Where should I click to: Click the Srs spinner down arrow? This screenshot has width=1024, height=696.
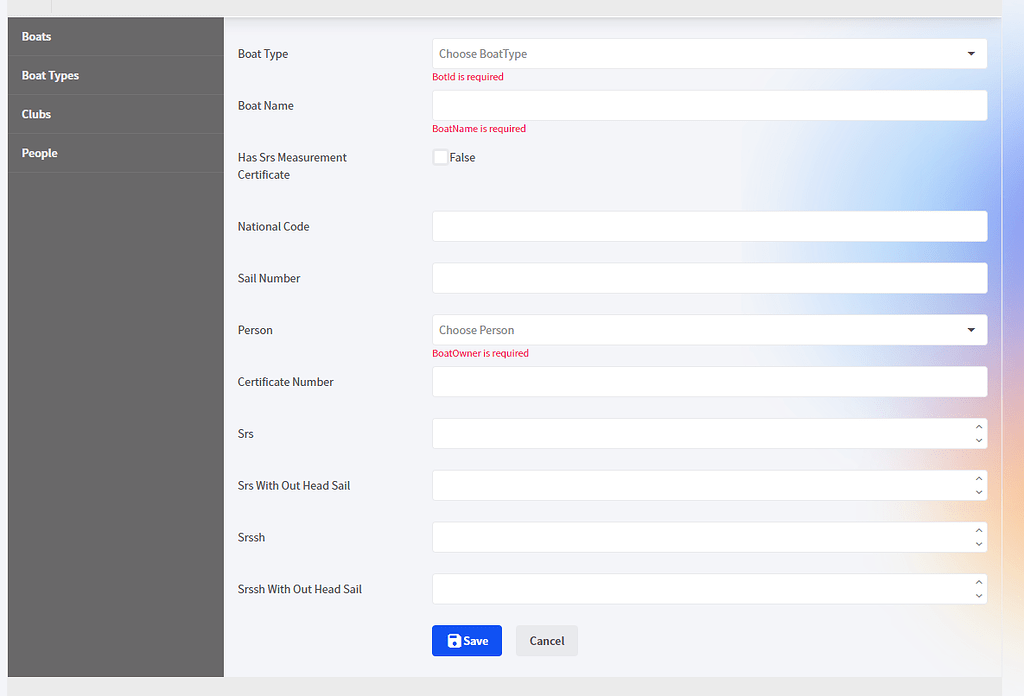pos(978,438)
